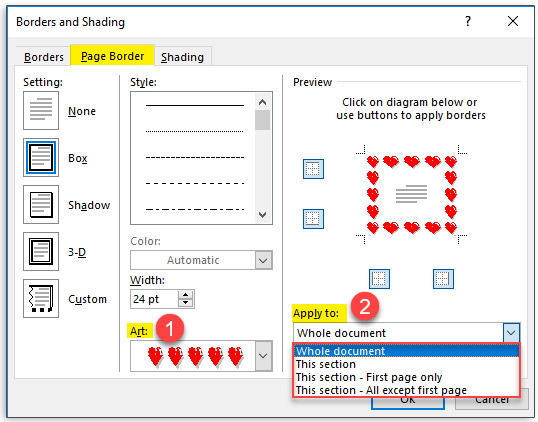The width and height of the screenshot is (538, 422).
Task: Click the Help question mark button
Action: (x=468, y=21)
